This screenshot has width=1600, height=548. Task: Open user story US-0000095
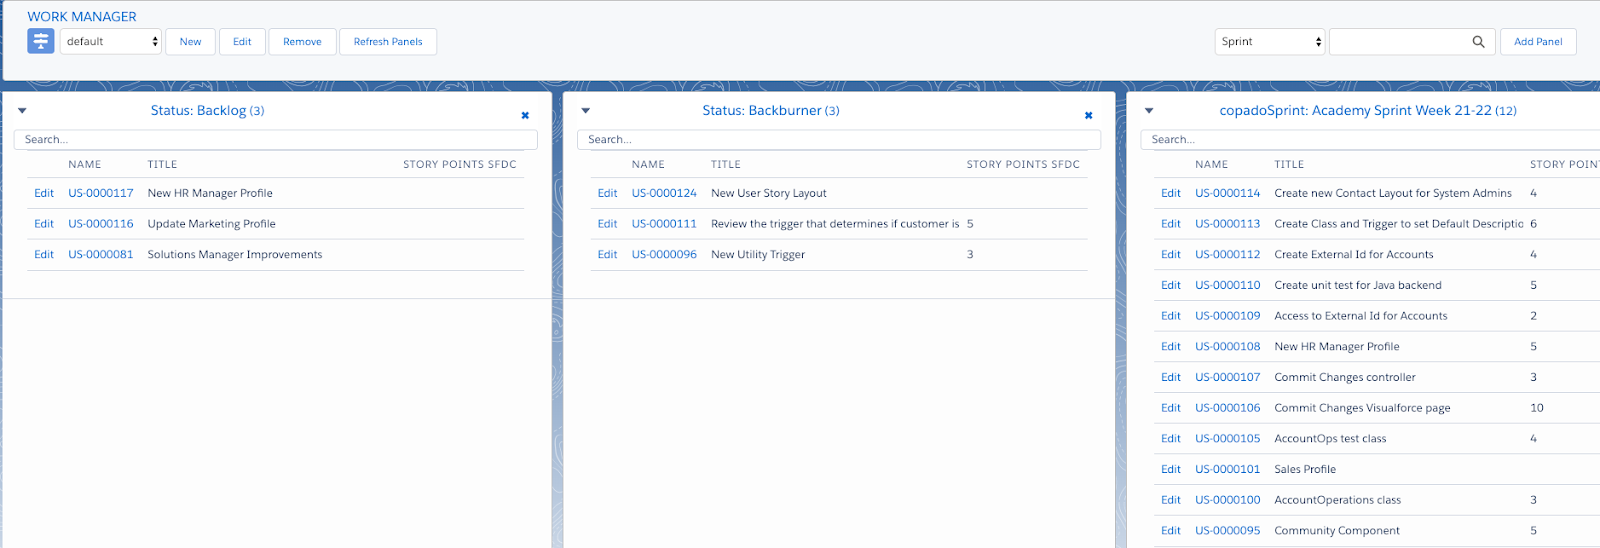pos(1228,531)
